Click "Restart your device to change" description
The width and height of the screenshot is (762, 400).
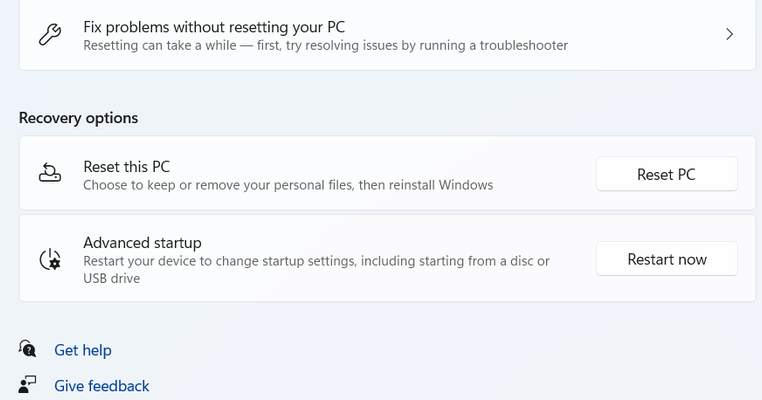tap(316, 261)
